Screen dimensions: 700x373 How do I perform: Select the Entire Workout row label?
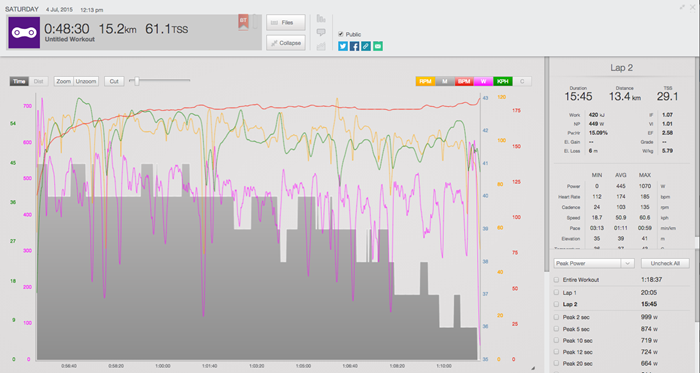[x=581, y=280]
